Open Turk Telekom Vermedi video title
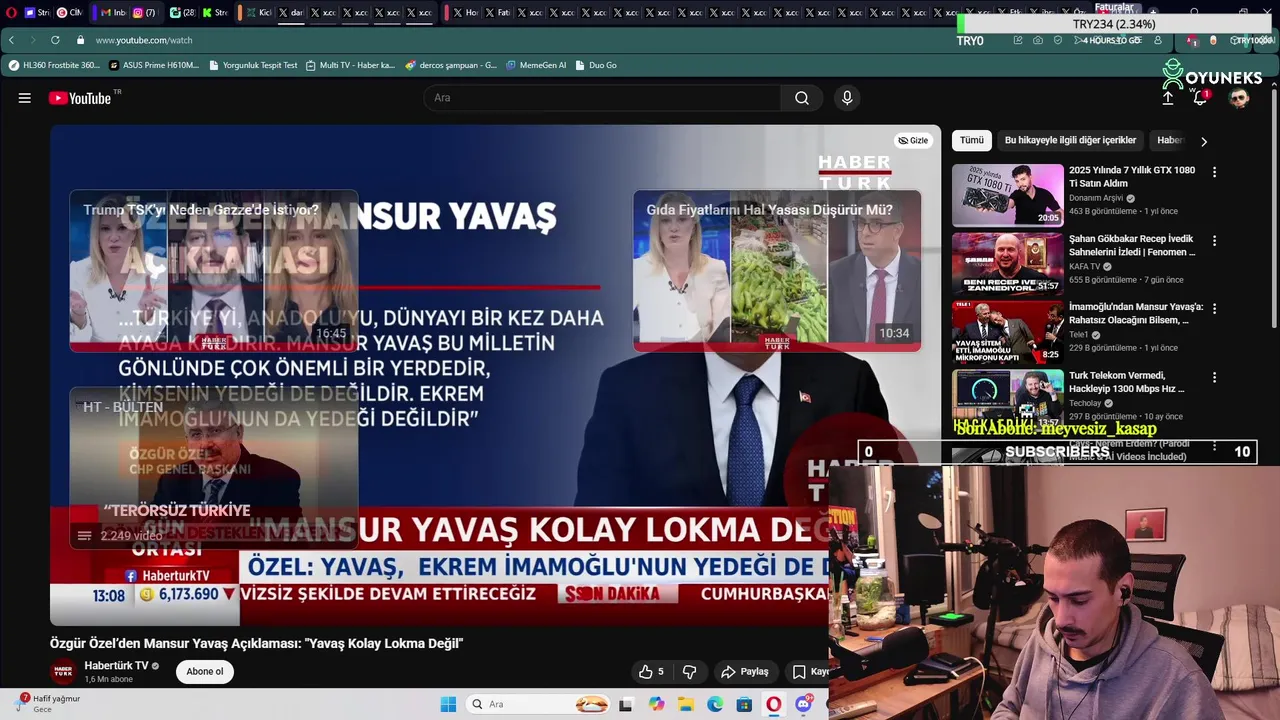Viewport: 1280px width, 720px height. pos(1128,382)
